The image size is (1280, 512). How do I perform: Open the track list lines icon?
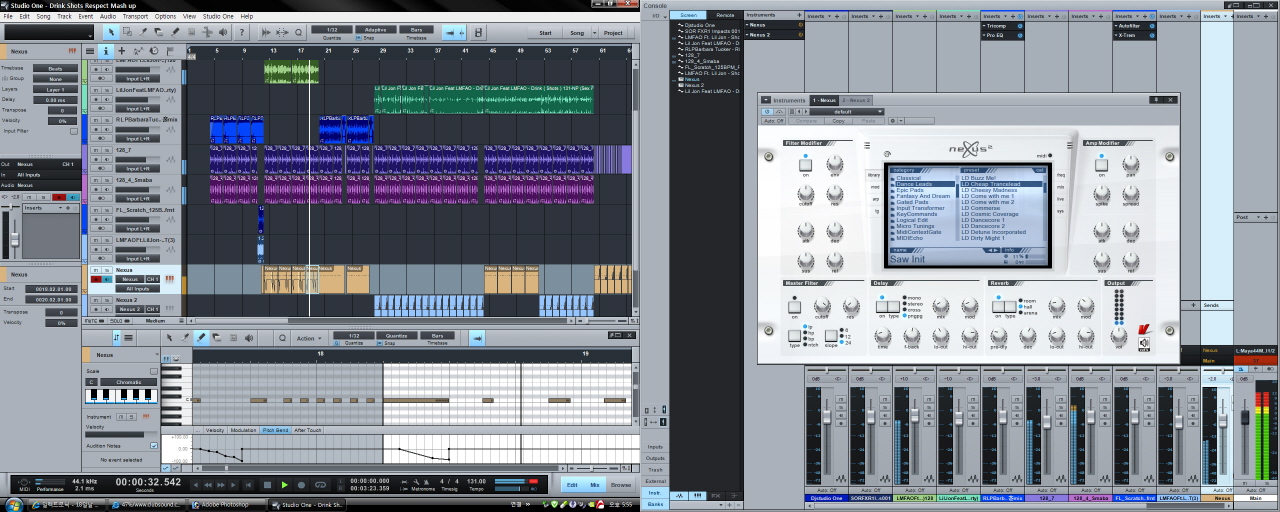(x=90, y=51)
